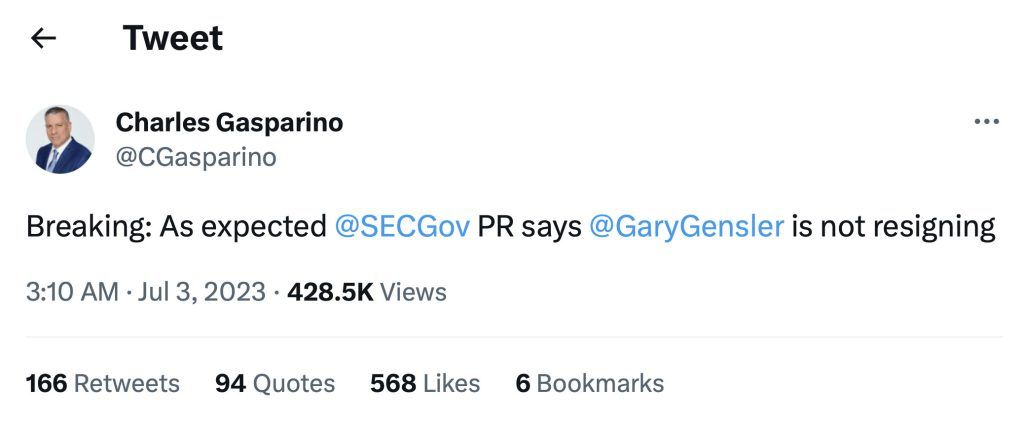Image resolution: width=1024 pixels, height=427 pixels.
Task: Open the @GaryGensler mention
Action: (686, 227)
